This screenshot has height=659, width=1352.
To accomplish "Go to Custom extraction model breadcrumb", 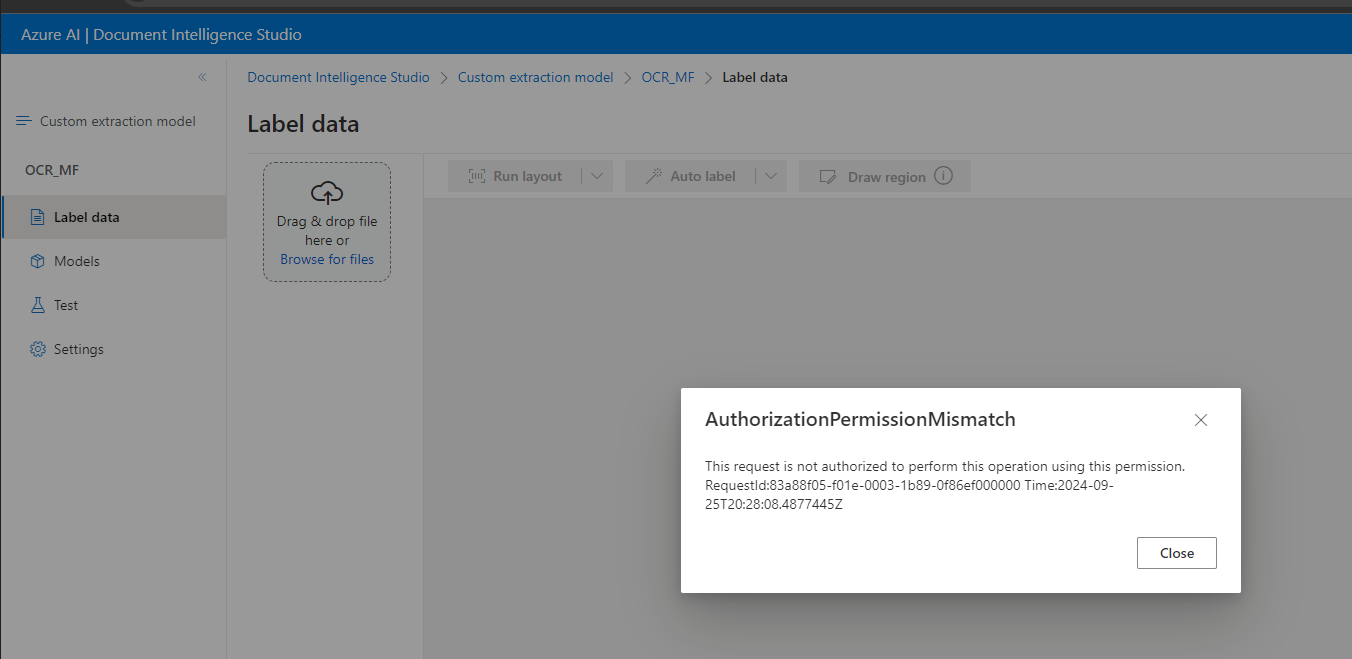I will [536, 77].
